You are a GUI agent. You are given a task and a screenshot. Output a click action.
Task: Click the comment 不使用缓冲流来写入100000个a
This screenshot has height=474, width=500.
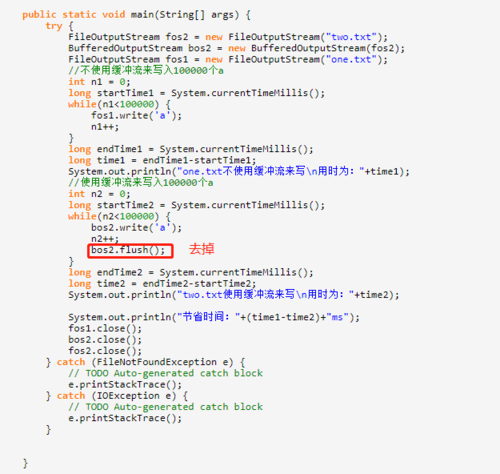[x=146, y=71]
